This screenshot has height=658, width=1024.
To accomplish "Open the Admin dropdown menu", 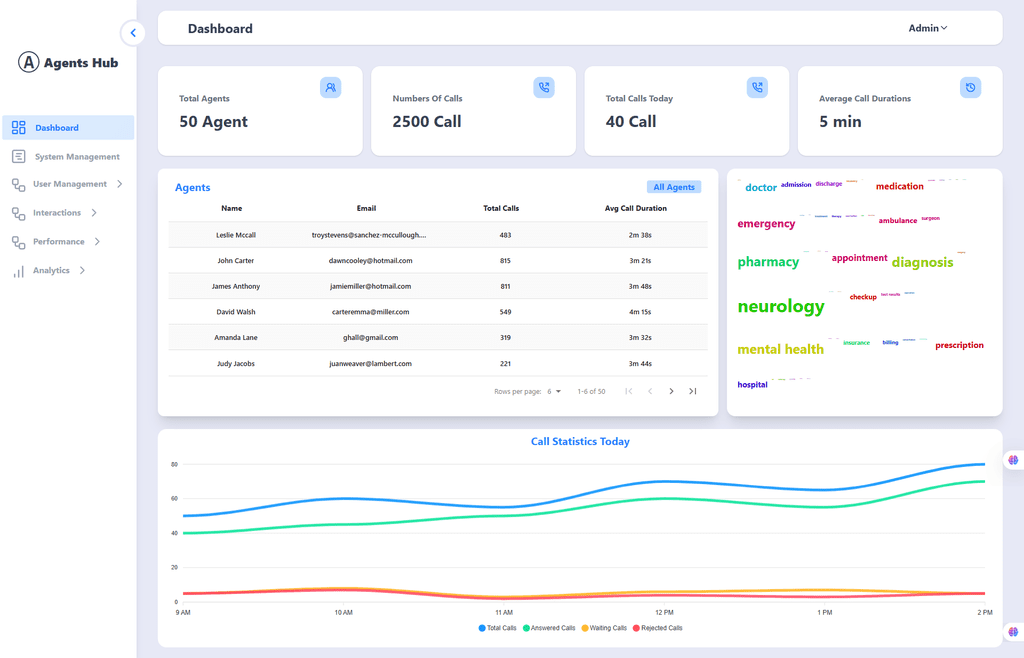I will click(x=927, y=28).
